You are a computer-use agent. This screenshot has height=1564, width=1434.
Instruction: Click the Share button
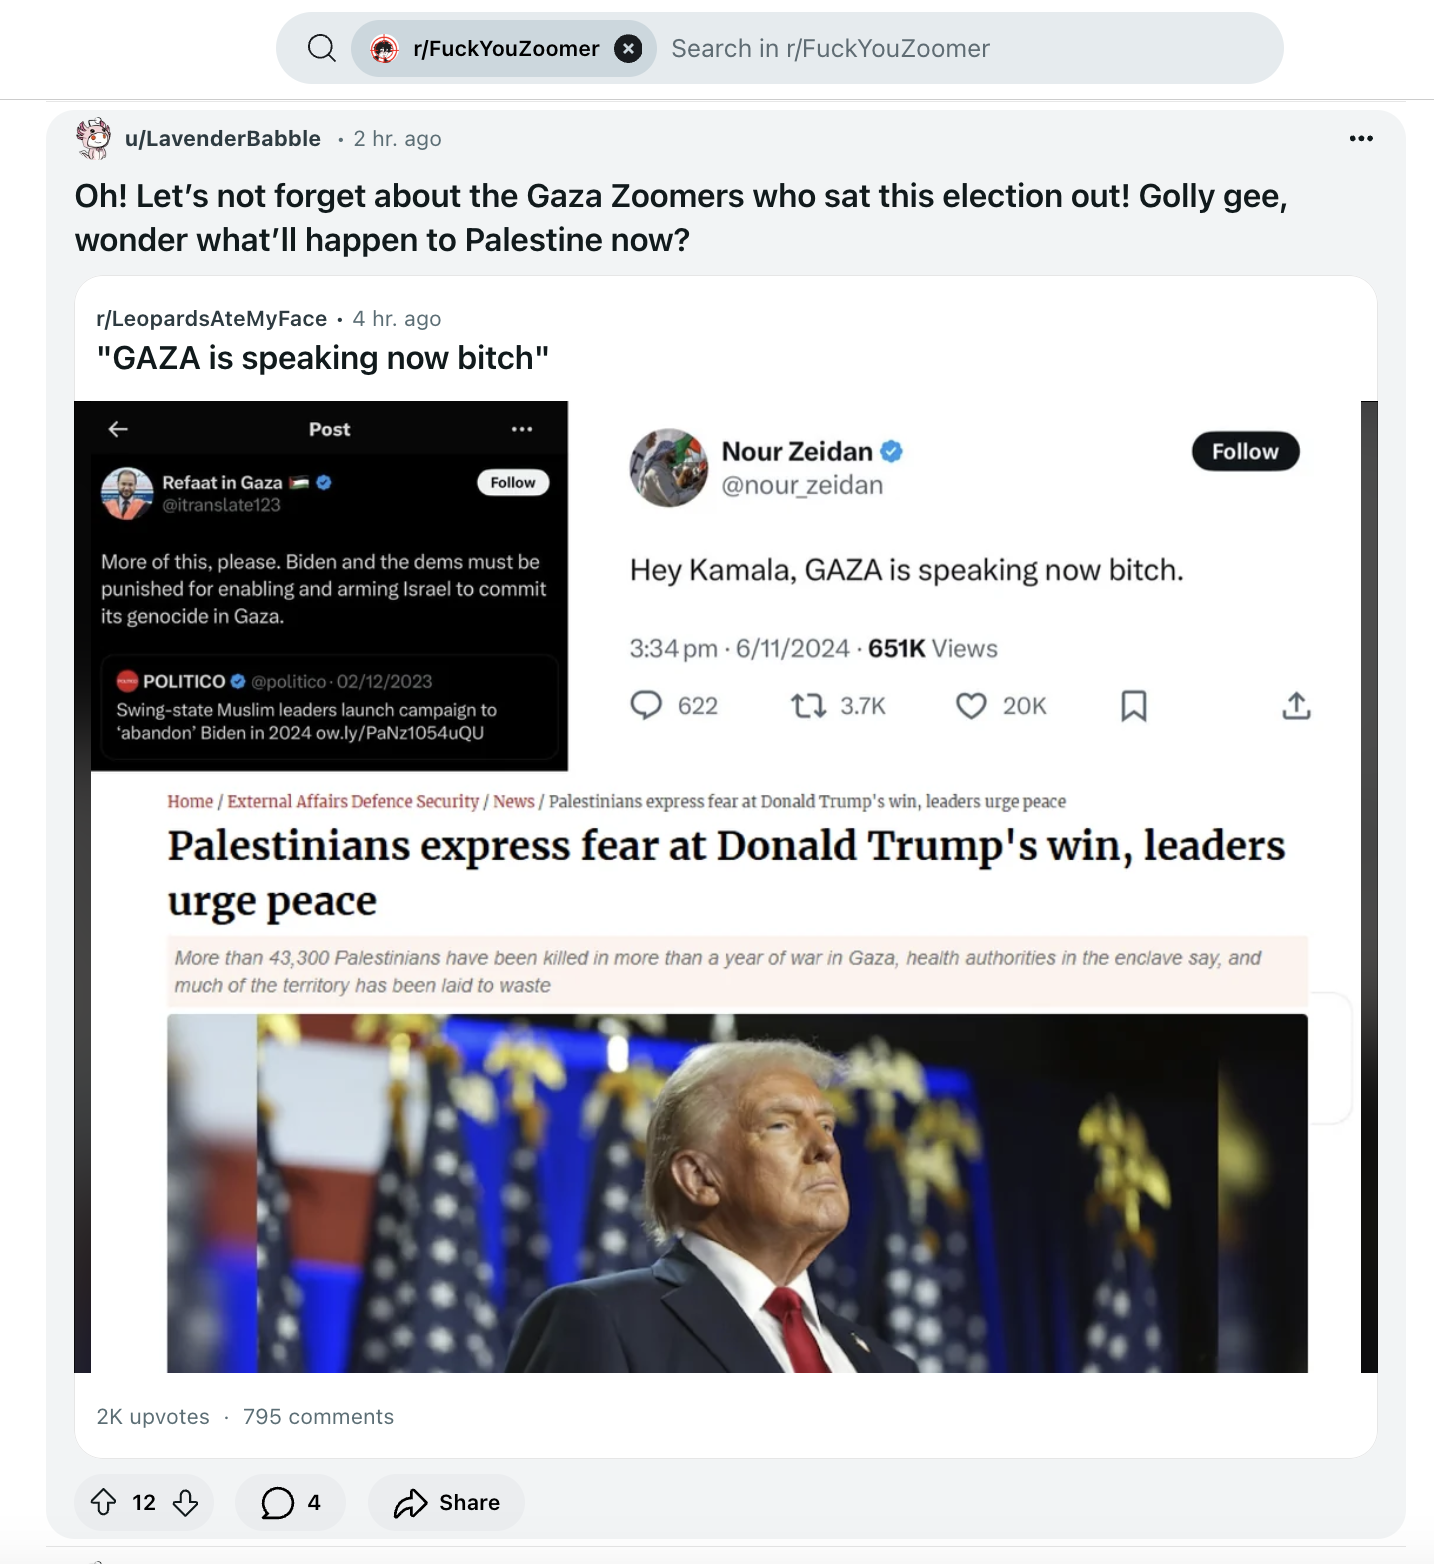[446, 1502]
